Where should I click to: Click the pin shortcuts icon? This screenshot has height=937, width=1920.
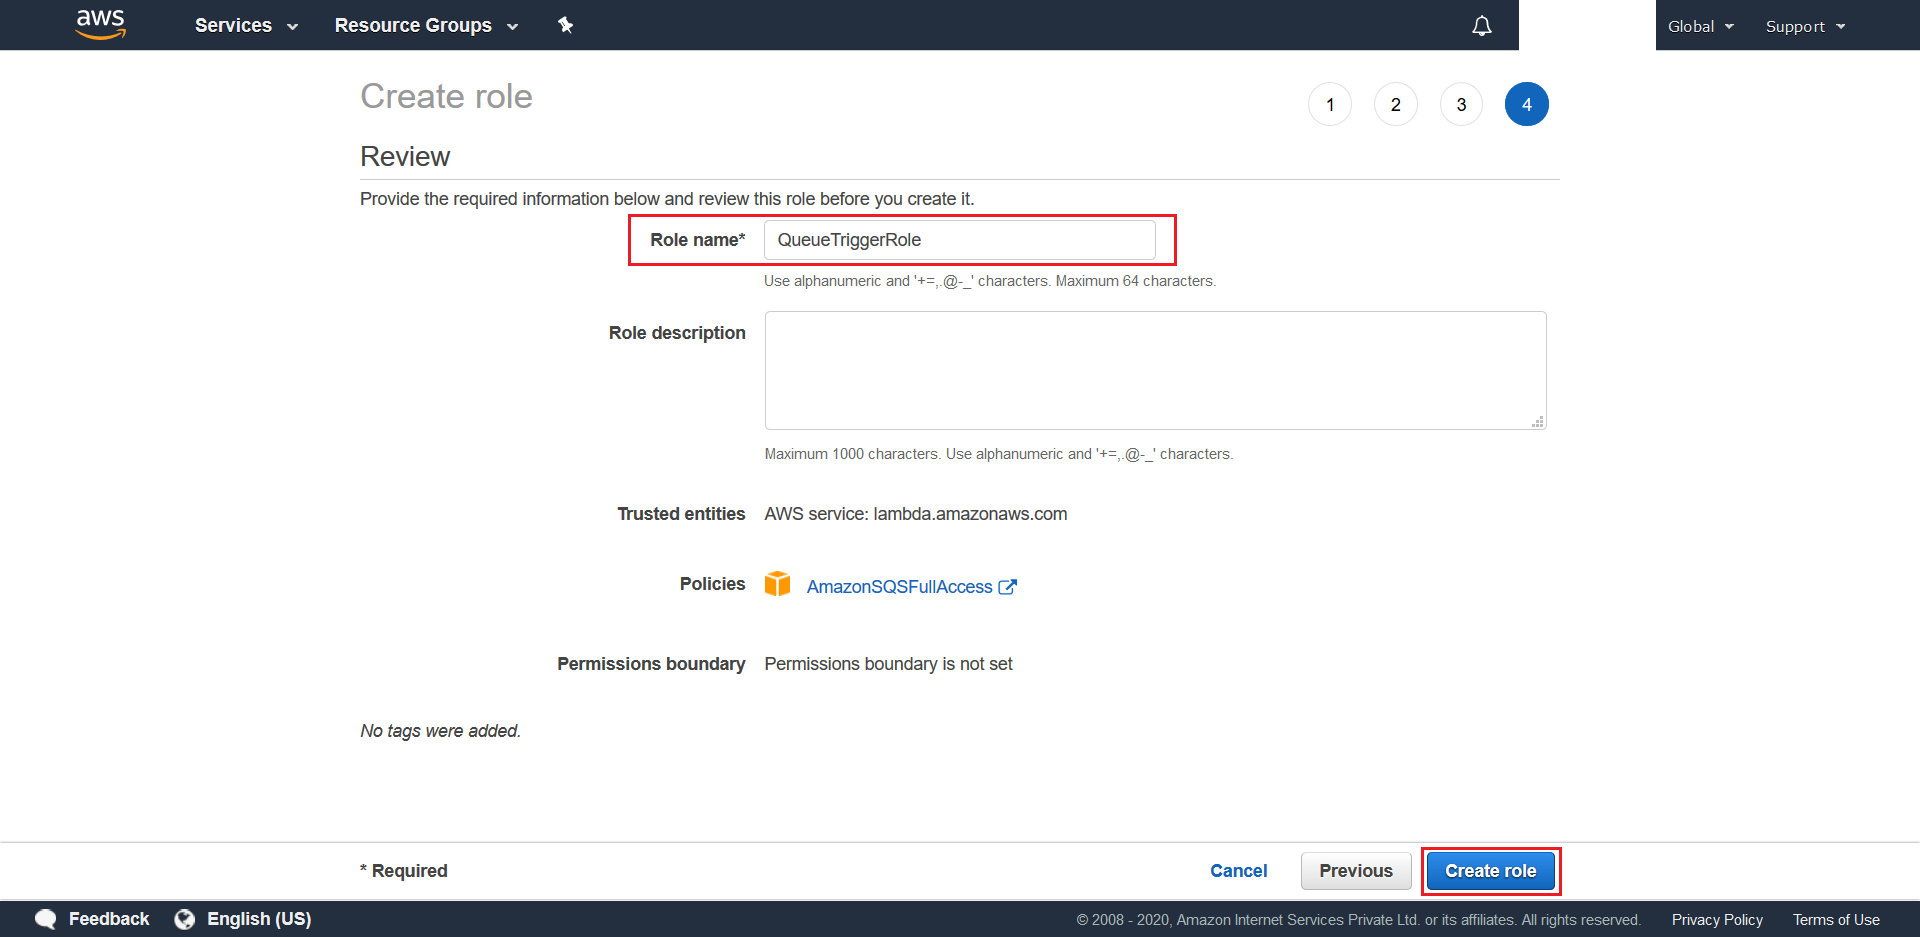pos(566,25)
